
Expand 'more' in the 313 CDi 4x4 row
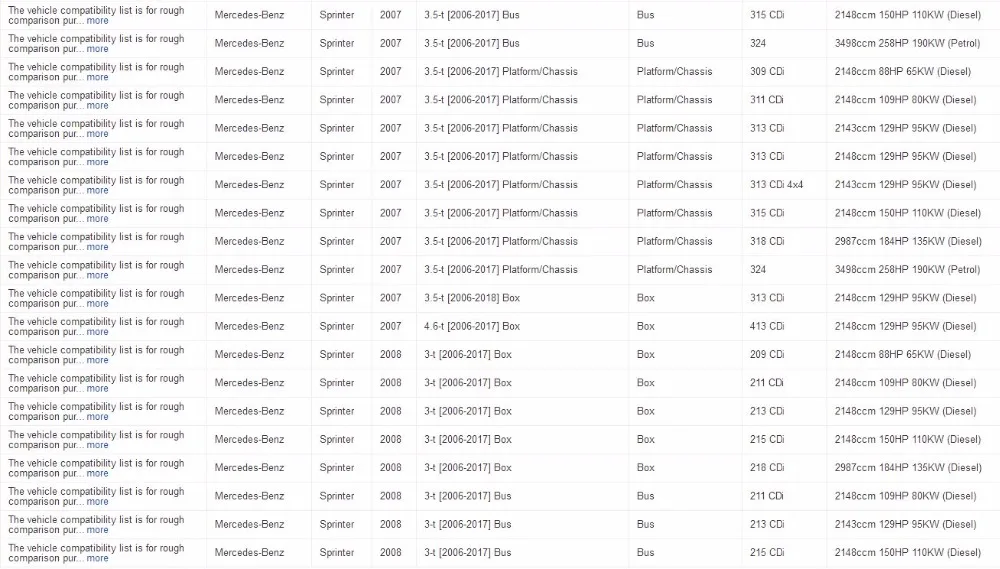tap(98, 190)
